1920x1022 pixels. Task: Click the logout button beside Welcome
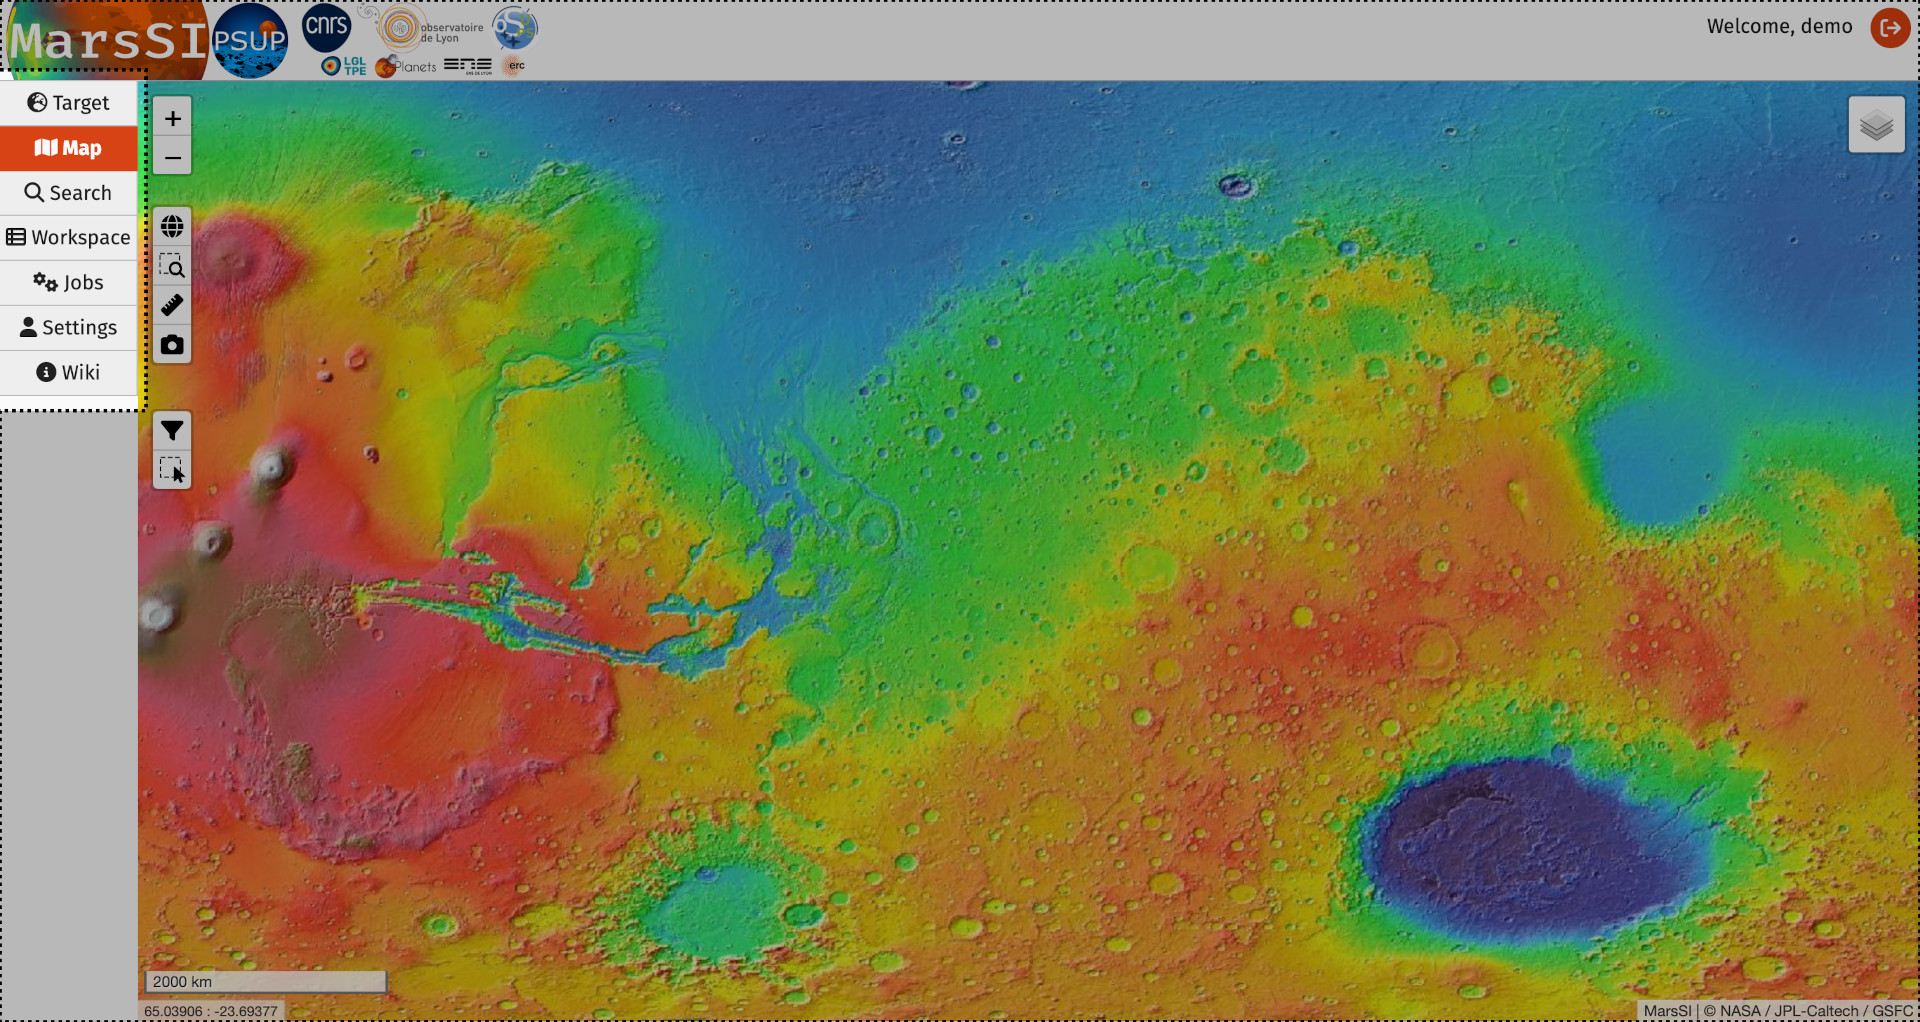click(1889, 28)
